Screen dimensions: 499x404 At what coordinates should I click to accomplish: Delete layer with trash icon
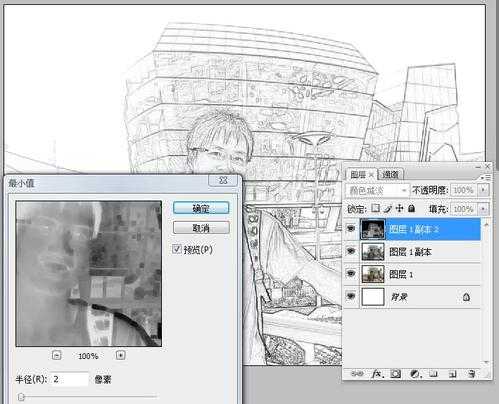point(471,374)
